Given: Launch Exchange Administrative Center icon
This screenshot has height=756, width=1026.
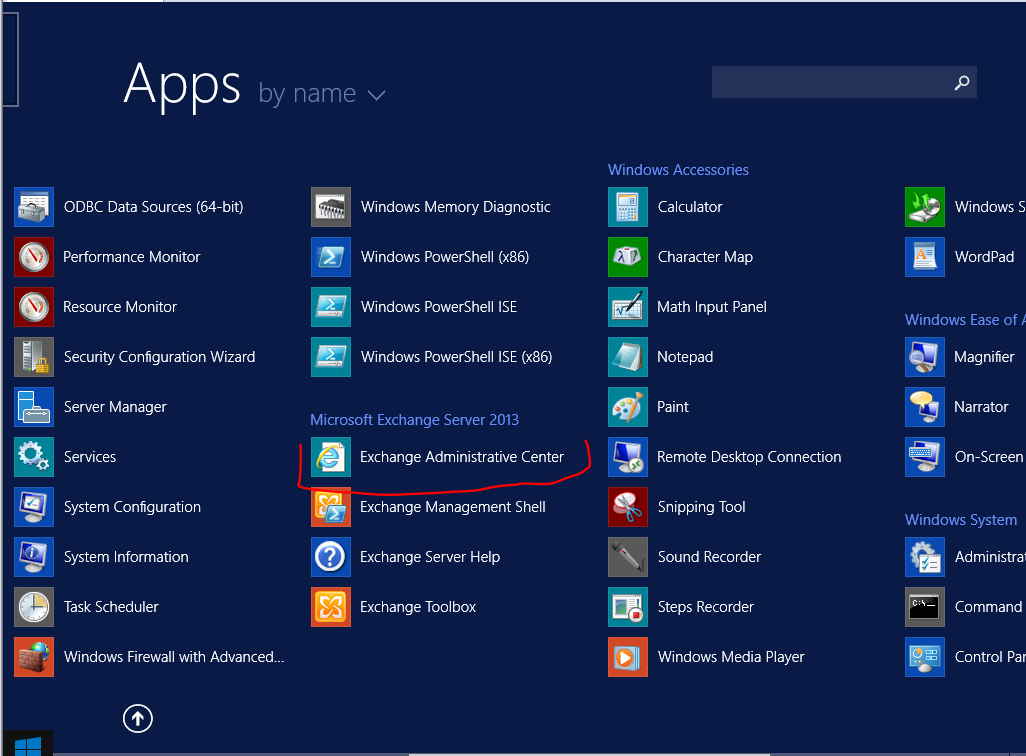Looking at the screenshot, I should [x=331, y=457].
